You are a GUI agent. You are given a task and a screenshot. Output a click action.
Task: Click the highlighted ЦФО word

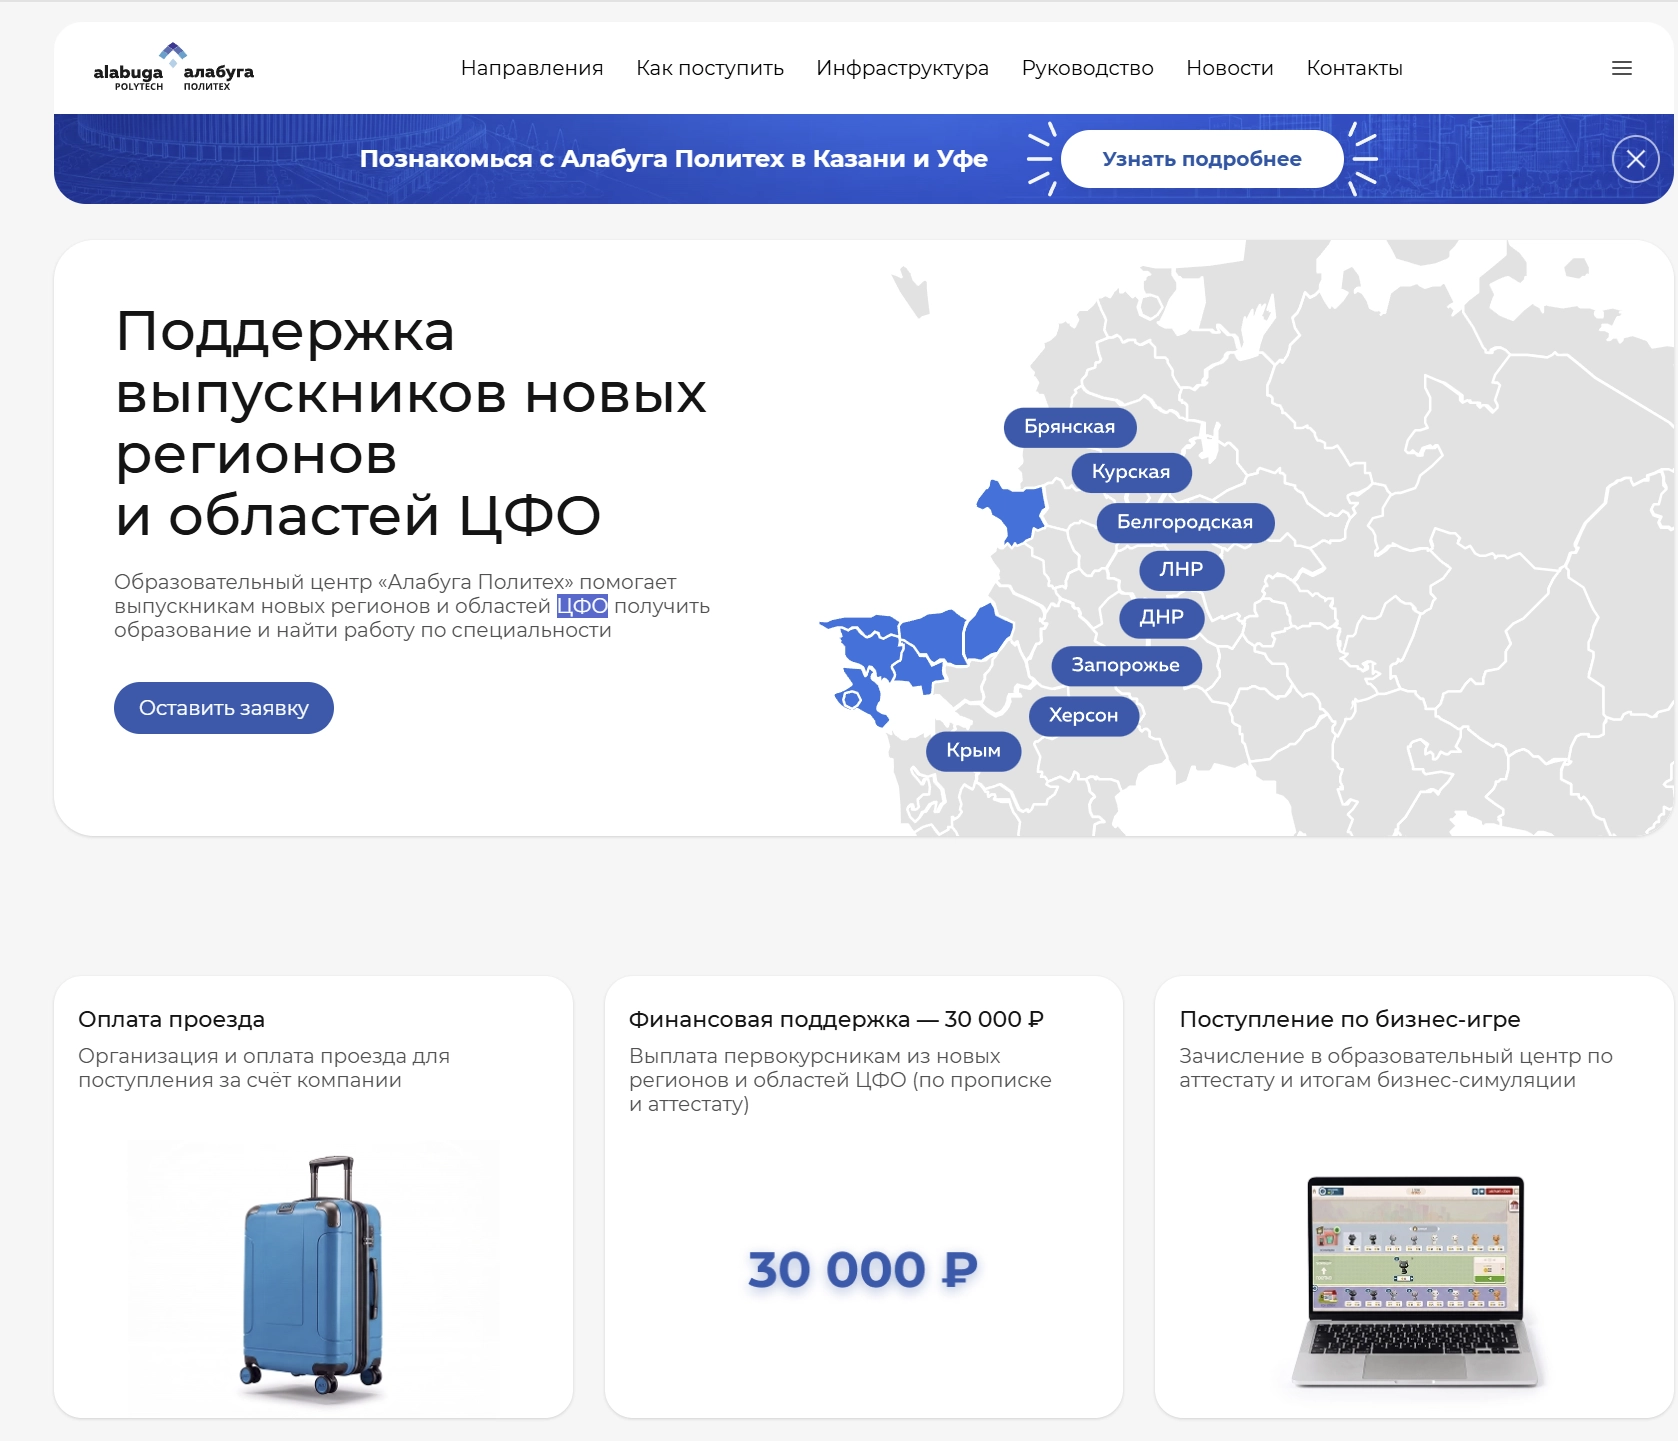point(582,606)
